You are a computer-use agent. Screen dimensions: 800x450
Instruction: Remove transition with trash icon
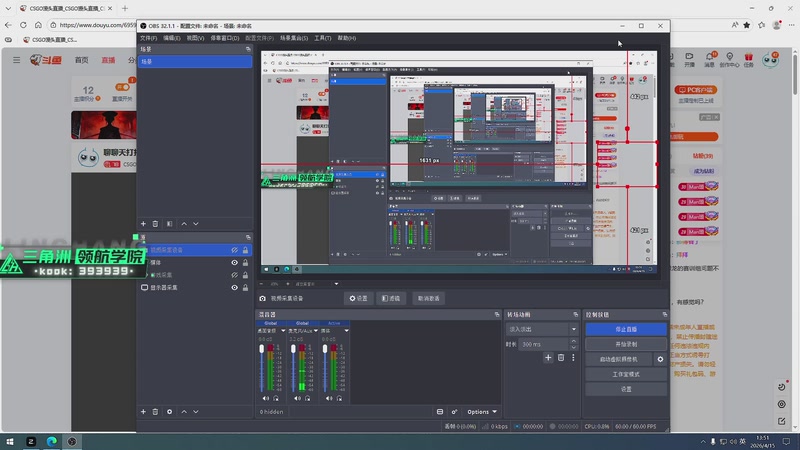(x=561, y=358)
